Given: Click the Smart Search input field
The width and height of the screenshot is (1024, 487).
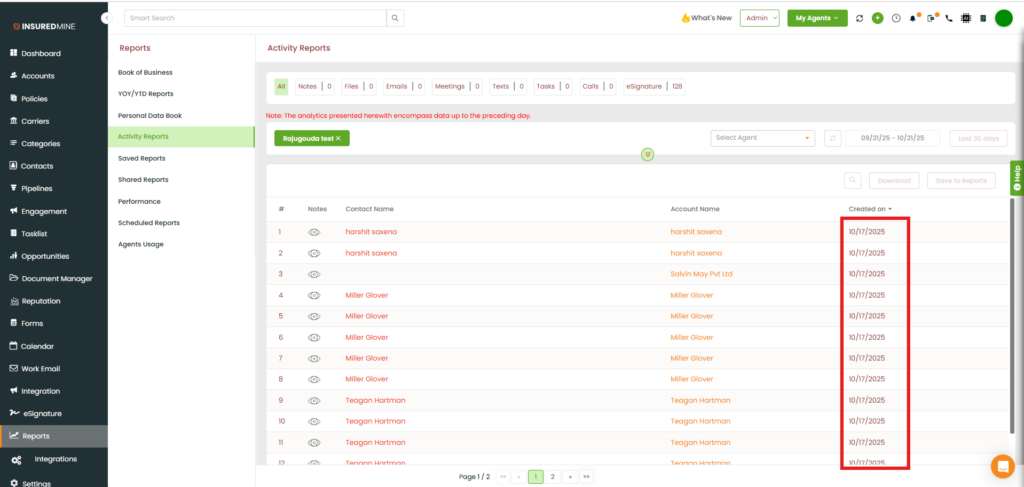Looking at the screenshot, I should 255,18.
